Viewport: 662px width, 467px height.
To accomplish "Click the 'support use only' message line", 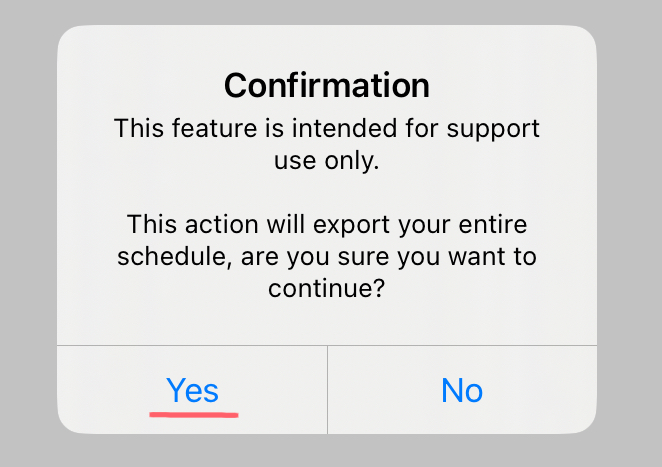I will point(327,144).
